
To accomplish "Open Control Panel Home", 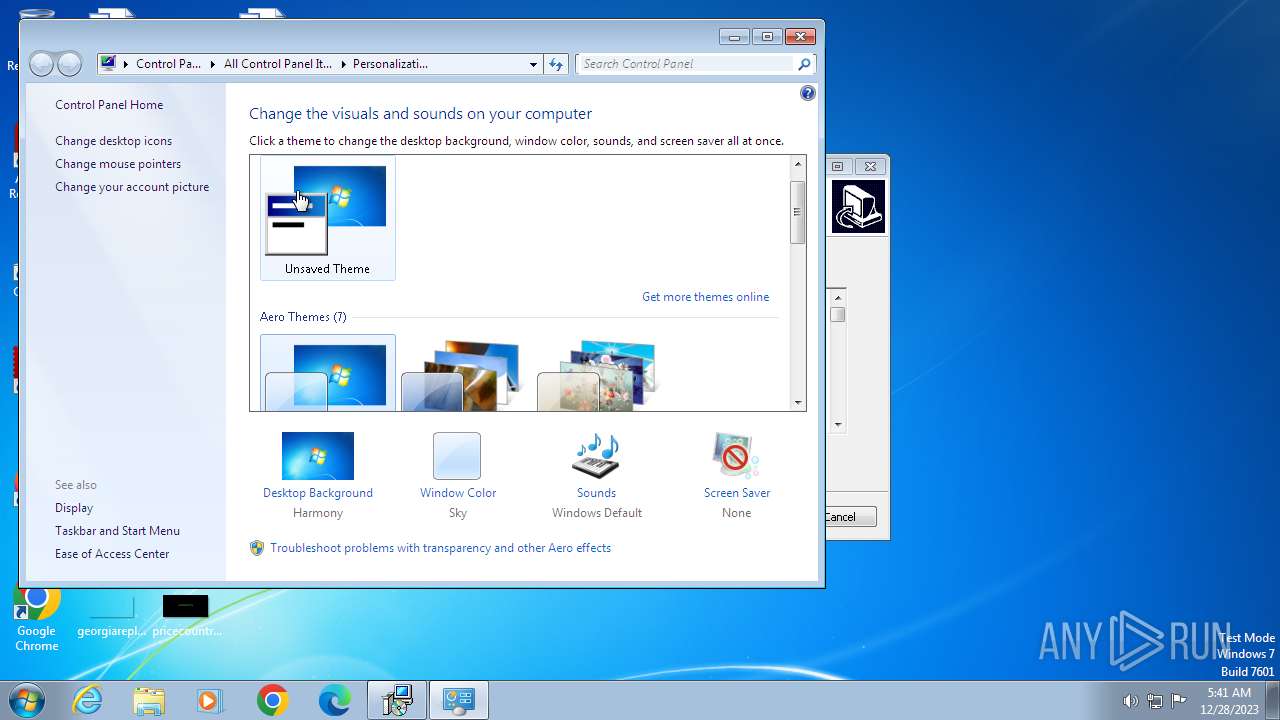I will tap(109, 105).
